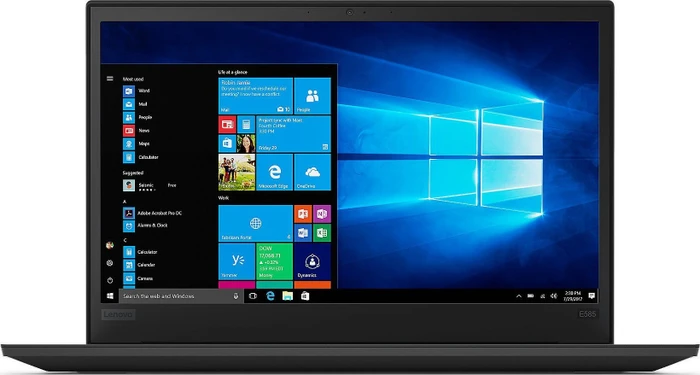
Task: Open the OneDrive tile
Action: click(312, 172)
